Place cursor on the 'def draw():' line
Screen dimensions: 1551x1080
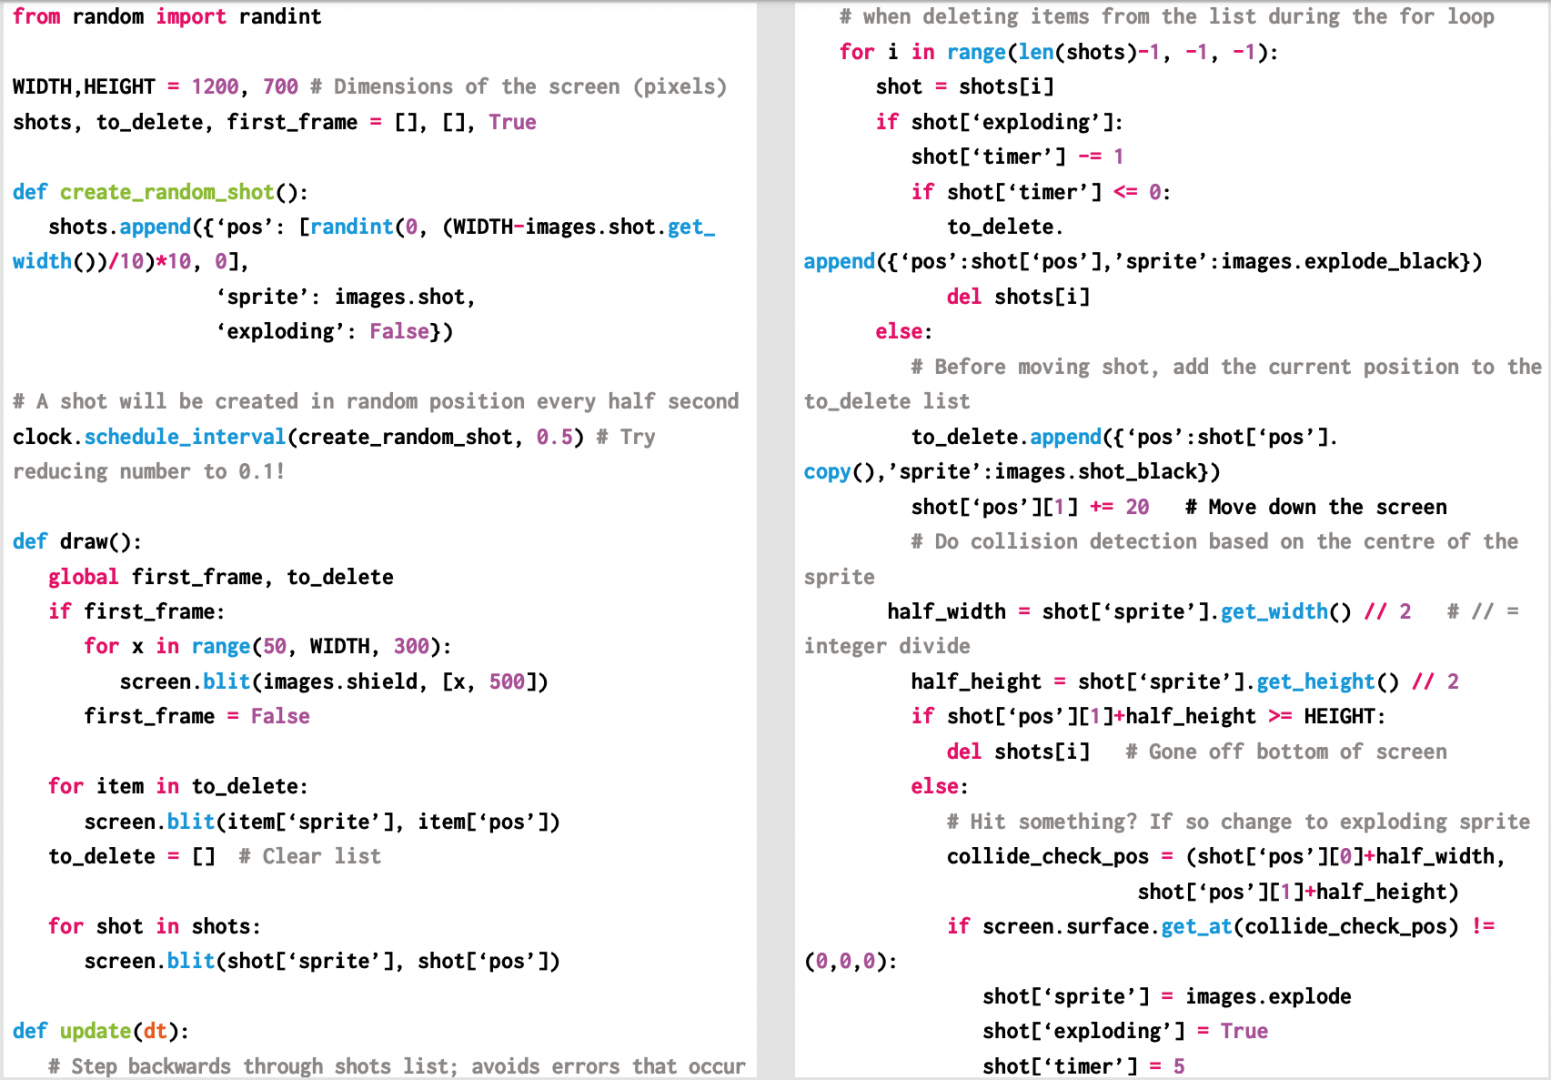(77, 542)
